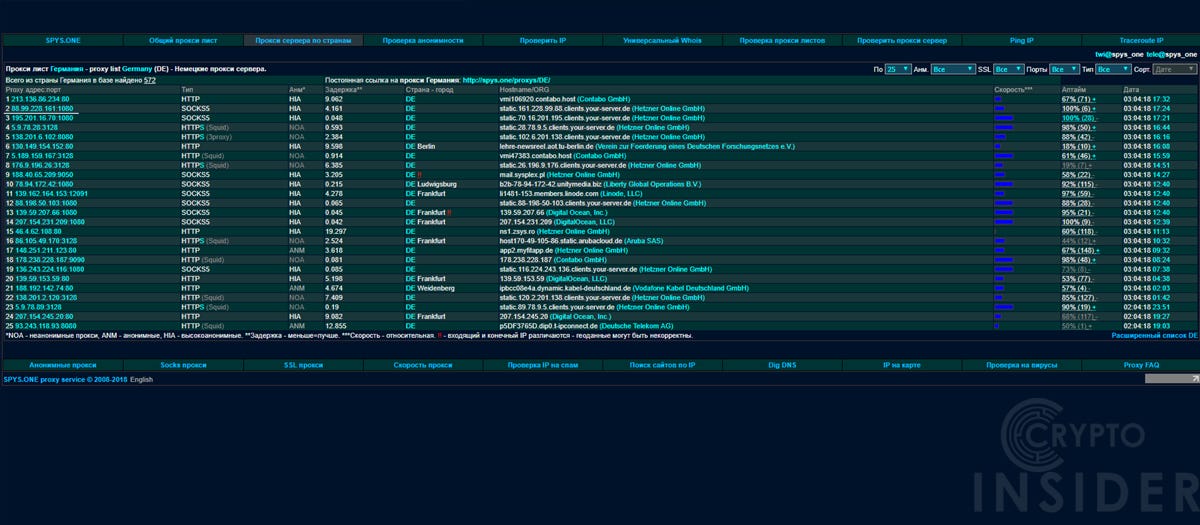Follow the twi@spys_one link

point(1118,53)
